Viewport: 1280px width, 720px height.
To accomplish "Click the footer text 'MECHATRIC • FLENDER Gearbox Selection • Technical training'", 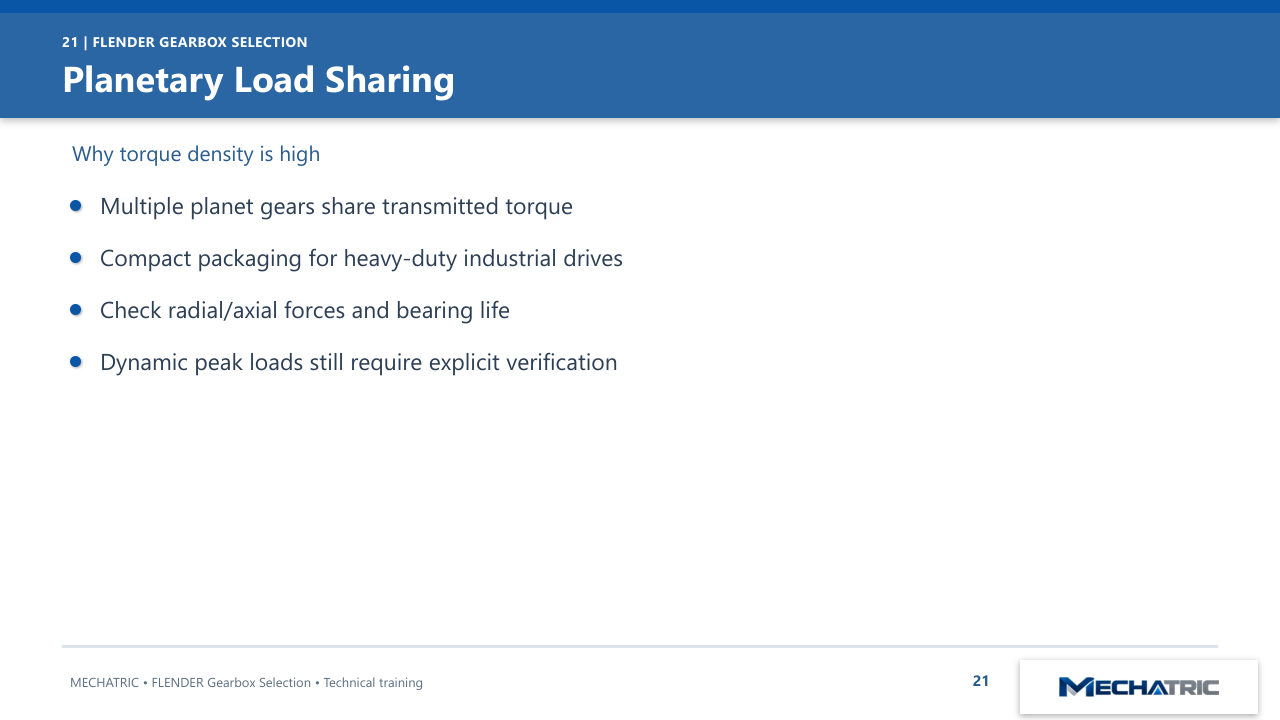I will click(246, 683).
